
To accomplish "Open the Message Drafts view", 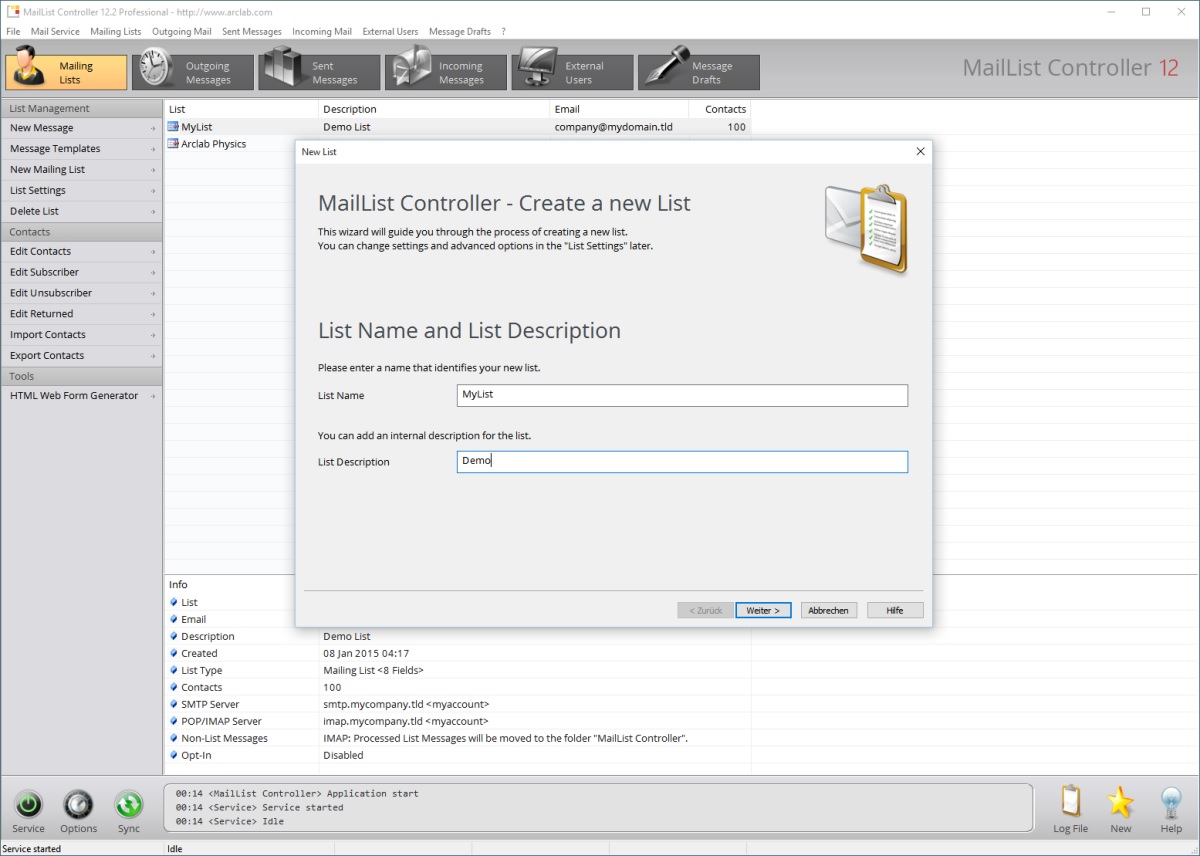I will [x=699, y=72].
